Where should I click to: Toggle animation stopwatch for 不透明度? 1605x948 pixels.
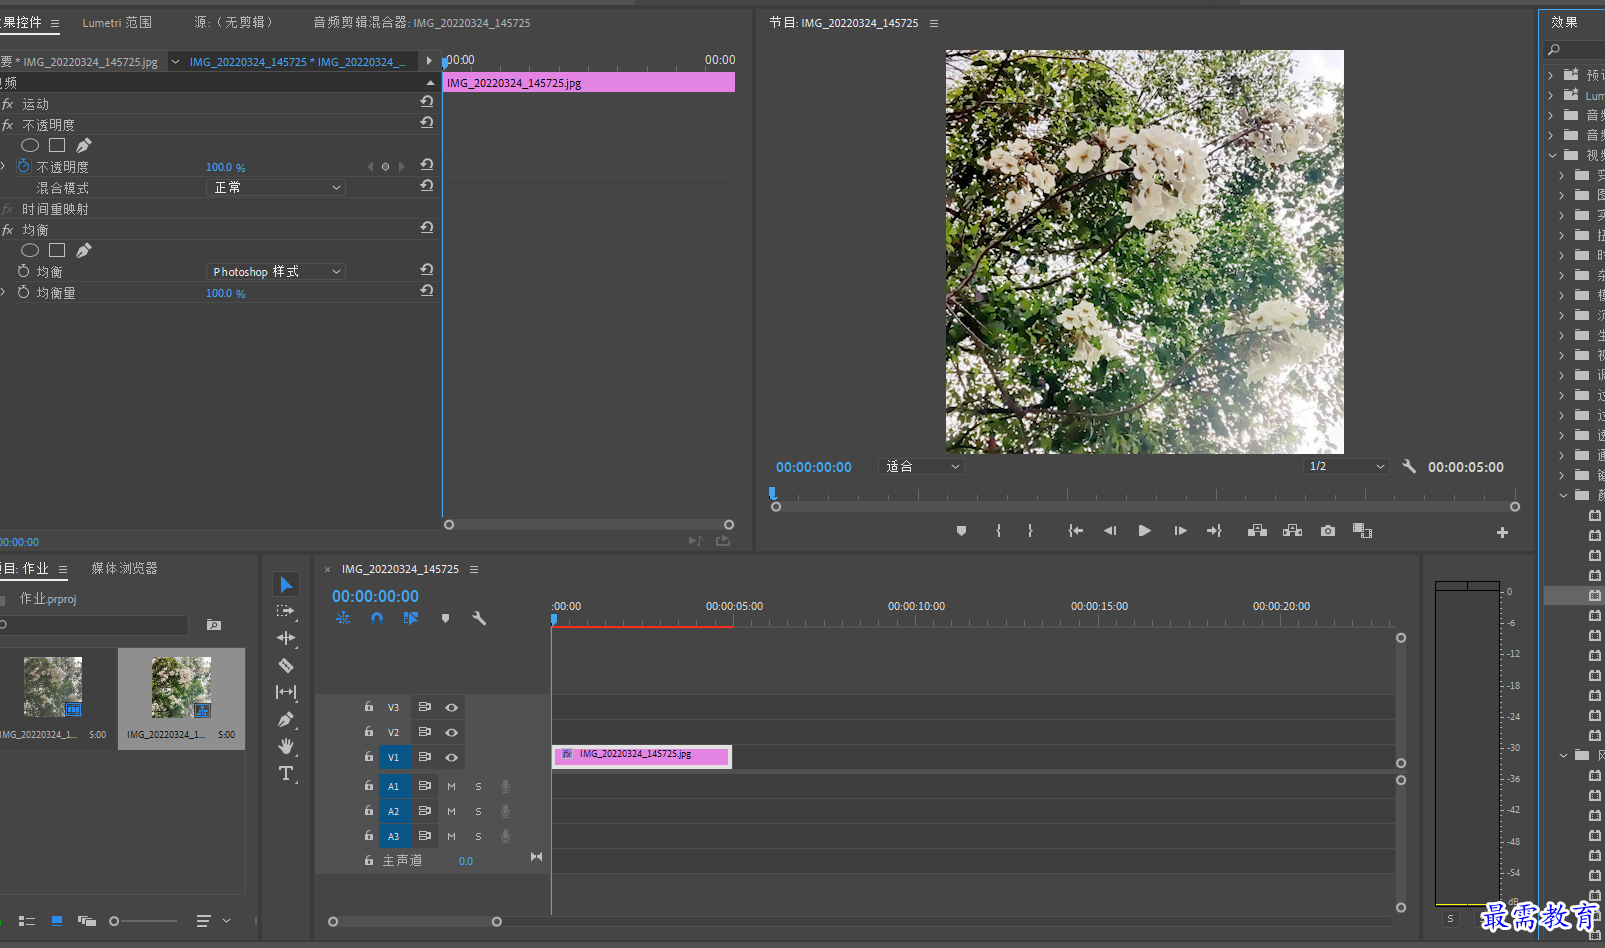(x=24, y=167)
